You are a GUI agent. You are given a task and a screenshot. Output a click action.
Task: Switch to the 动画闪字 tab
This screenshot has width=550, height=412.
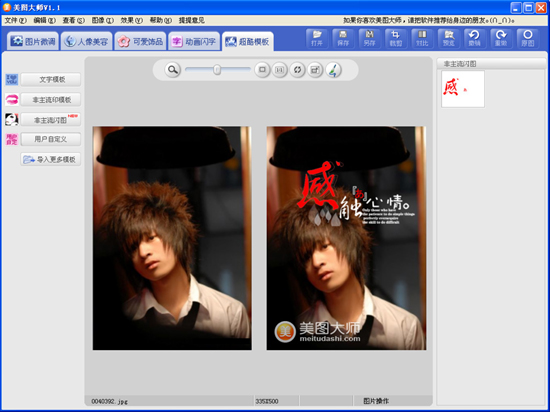[194, 41]
